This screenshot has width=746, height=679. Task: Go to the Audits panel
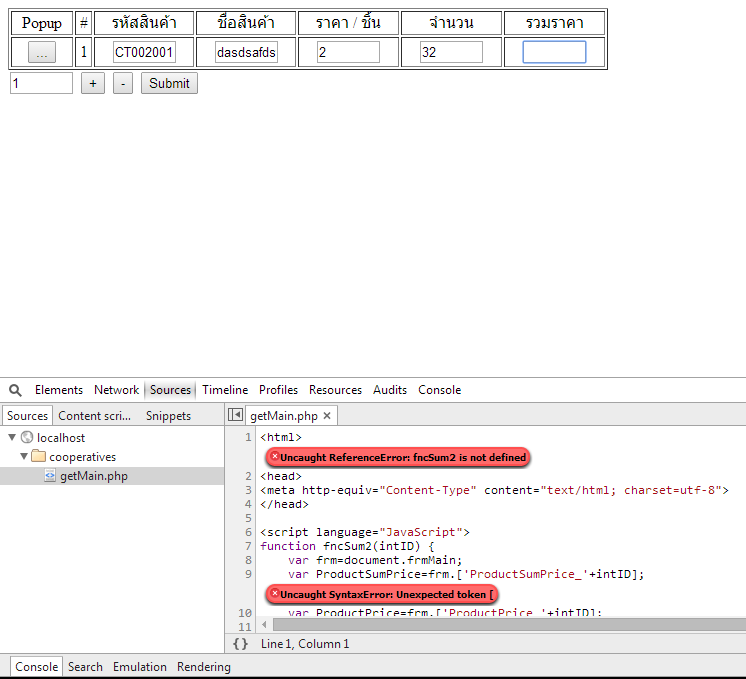(390, 390)
